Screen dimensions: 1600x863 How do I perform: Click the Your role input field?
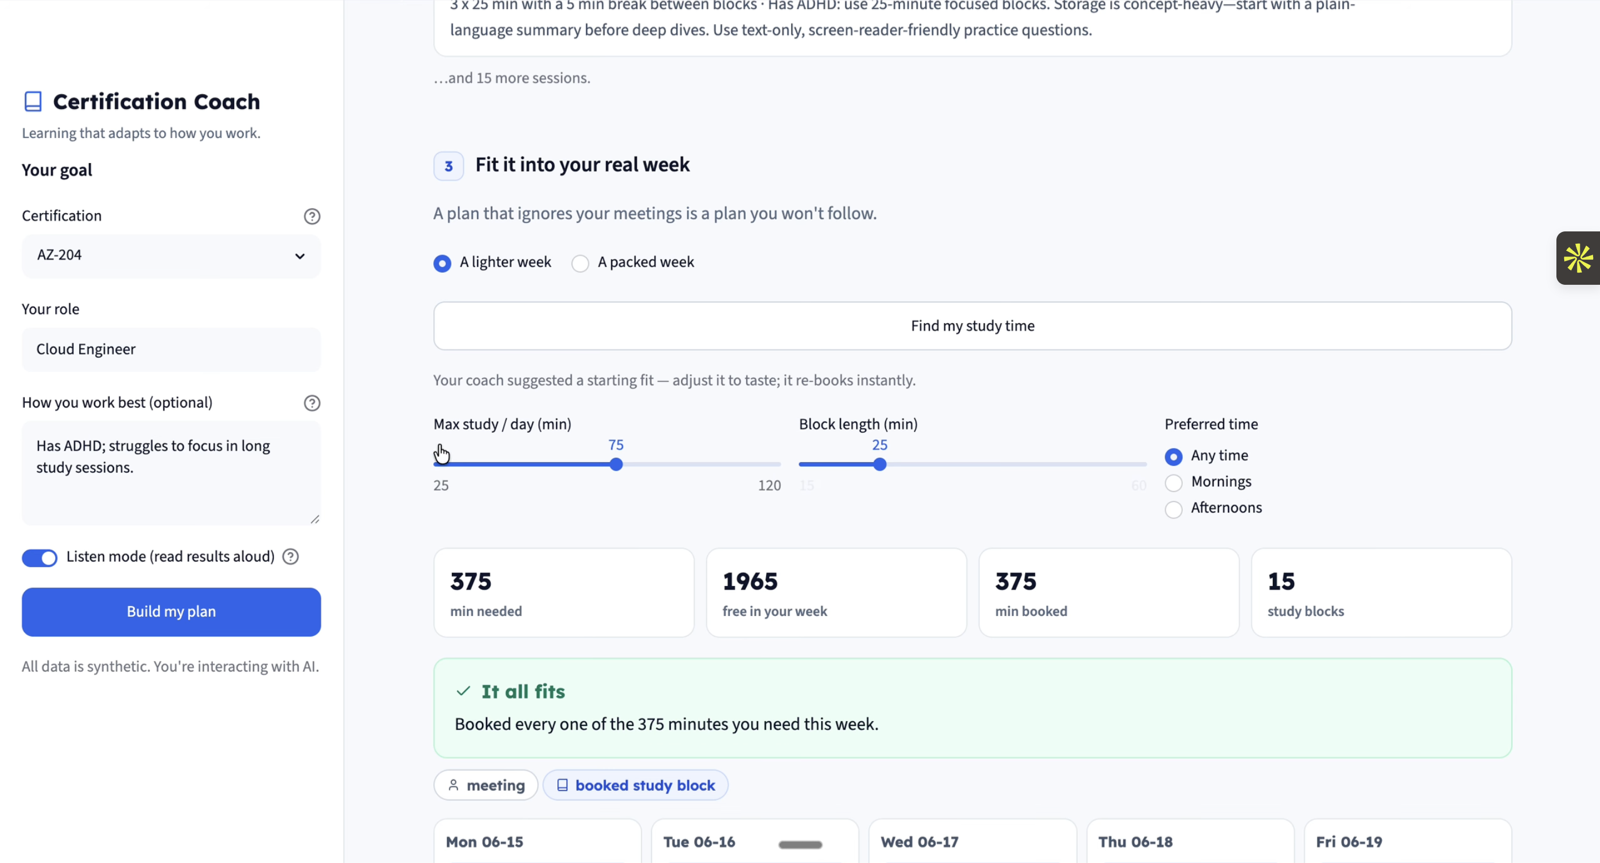tap(171, 349)
